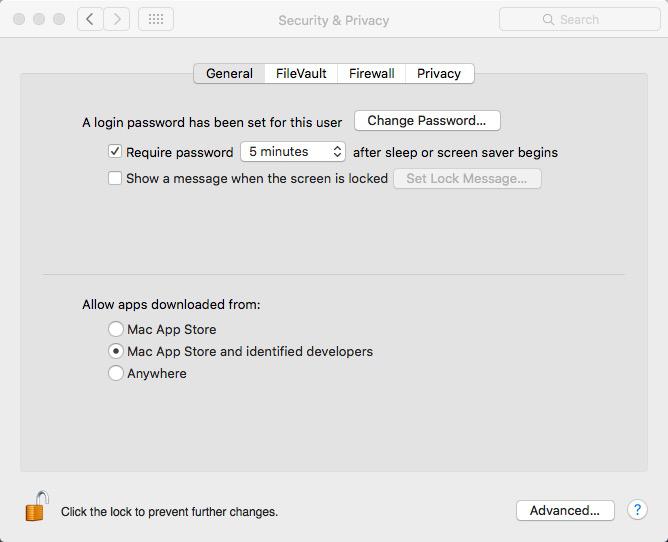The image size is (668, 542).
Task: Open the Firewall tab
Action: pos(371,73)
